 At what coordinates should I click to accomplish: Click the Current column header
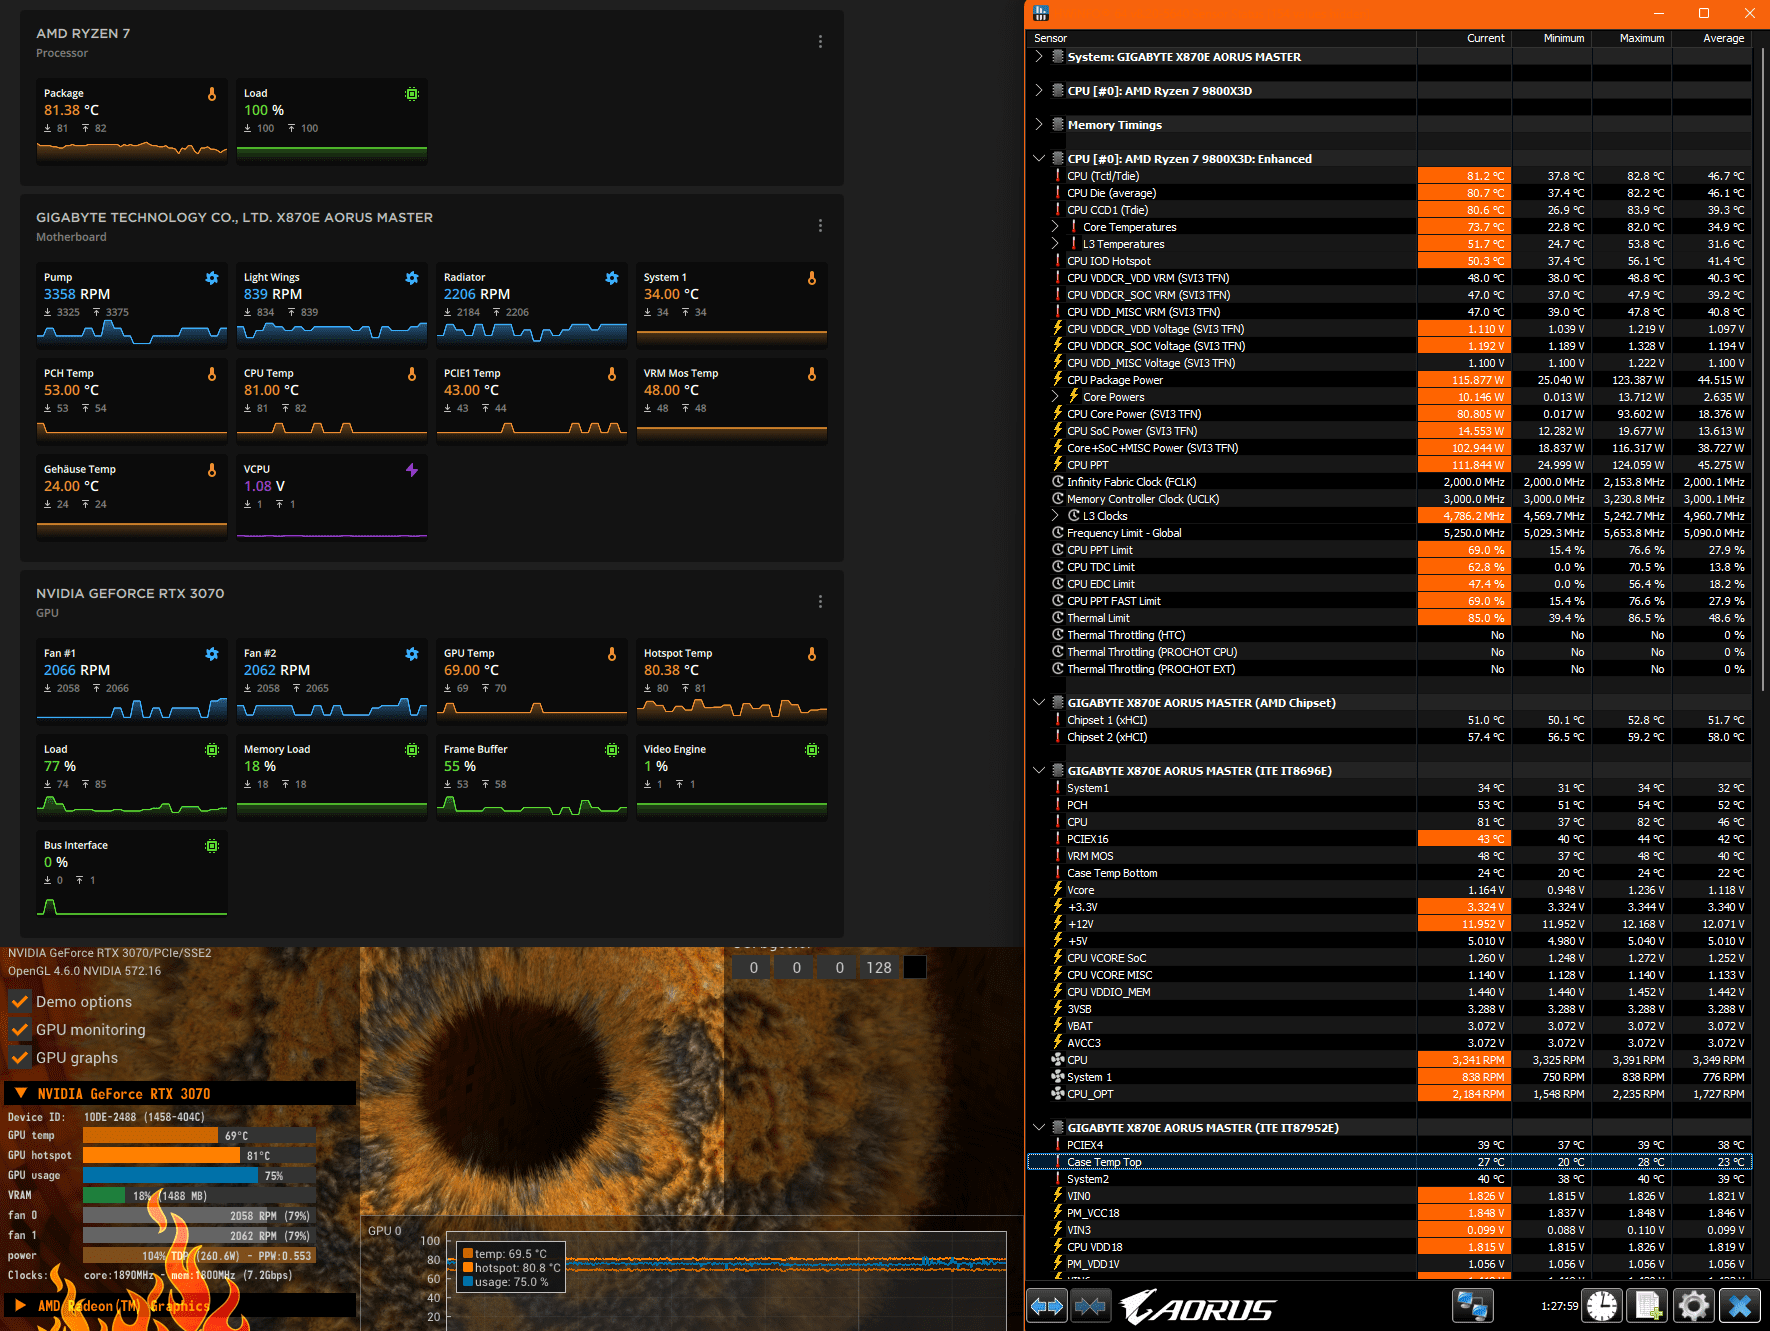pyautogui.click(x=1464, y=38)
